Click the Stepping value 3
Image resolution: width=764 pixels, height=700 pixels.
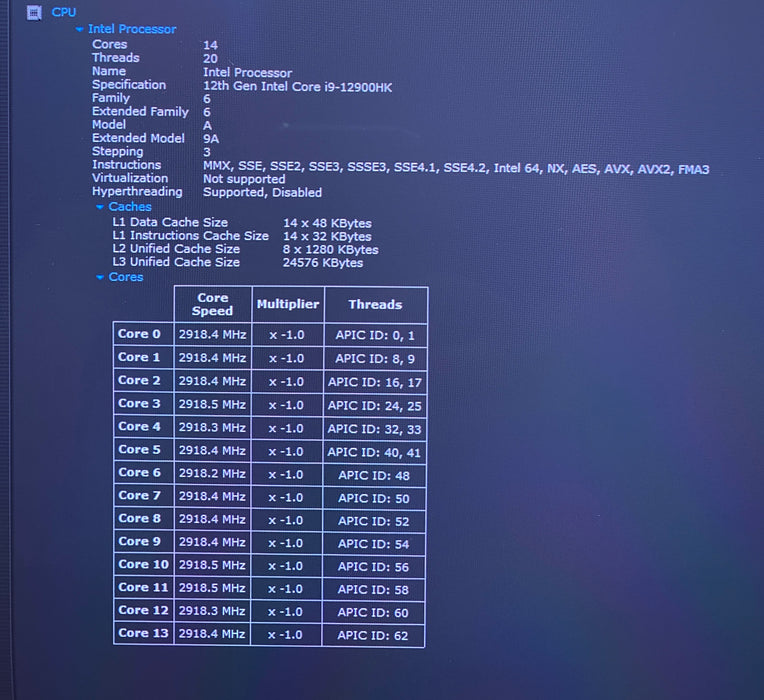[207, 152]
